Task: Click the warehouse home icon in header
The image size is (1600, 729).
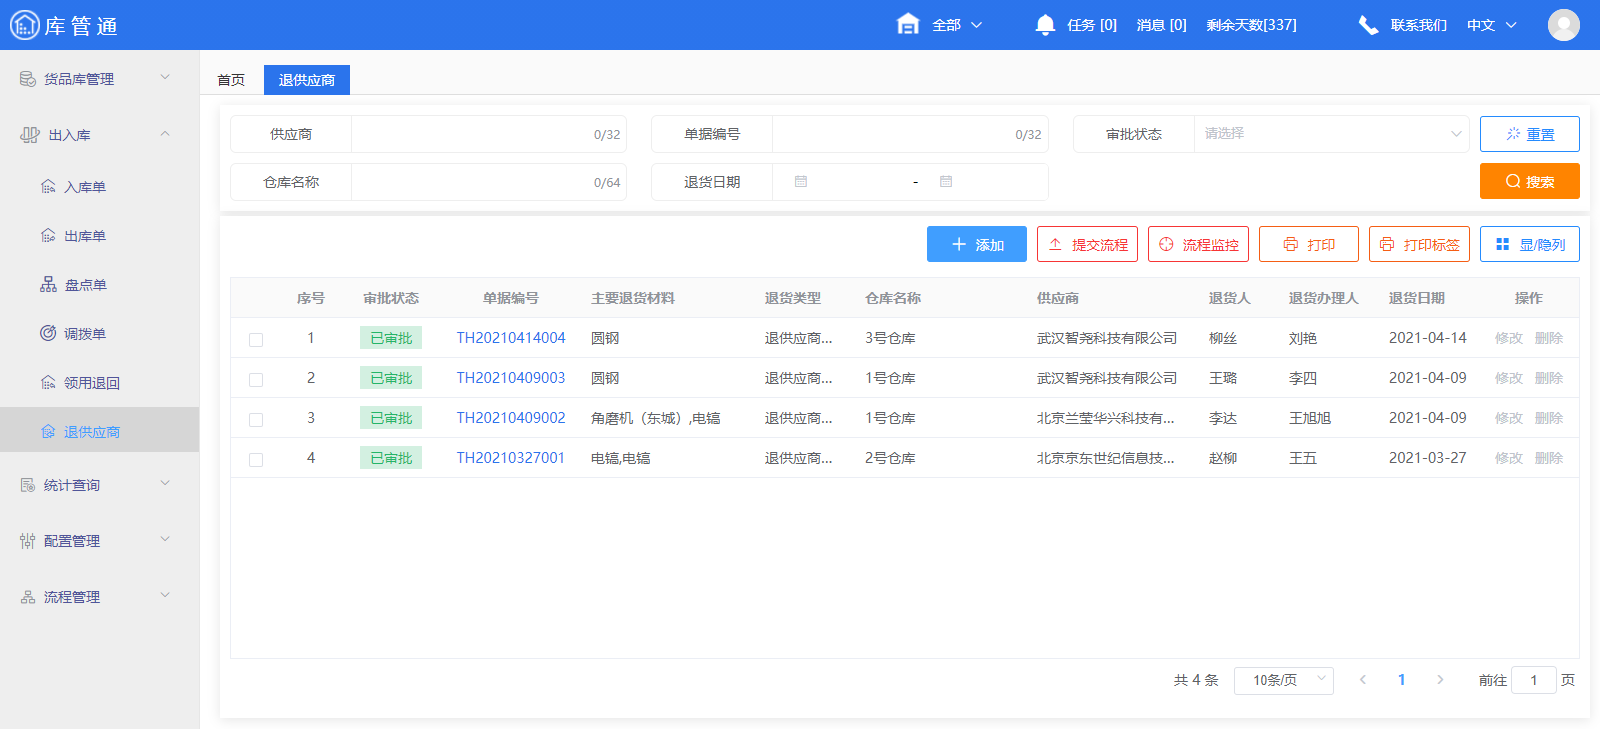Action: coord(908,25)
